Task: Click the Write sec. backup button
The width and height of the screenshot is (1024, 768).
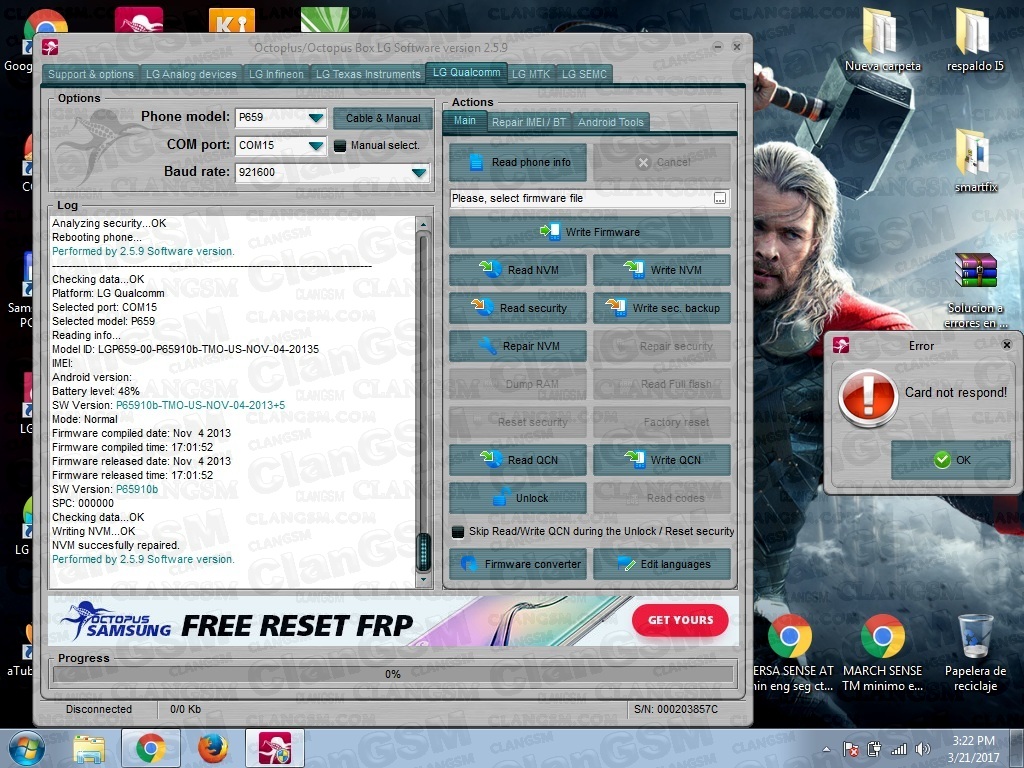Action: click(662, 308)
